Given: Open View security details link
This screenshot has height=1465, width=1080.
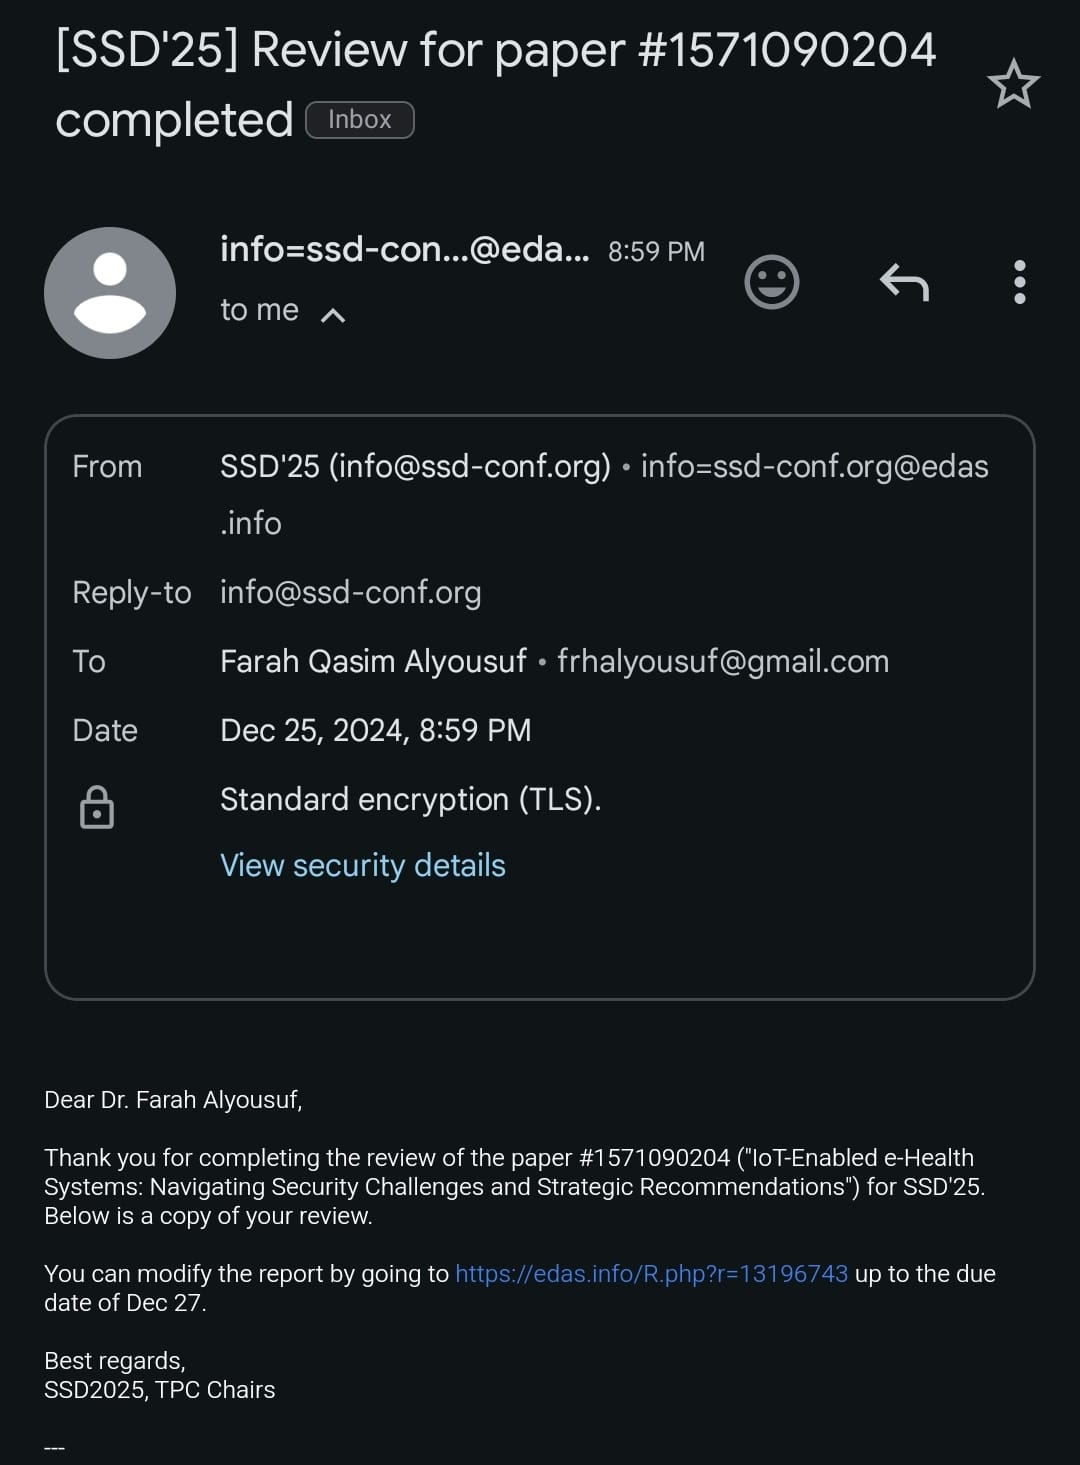Looking at the screenshot, I should [363, 865].
